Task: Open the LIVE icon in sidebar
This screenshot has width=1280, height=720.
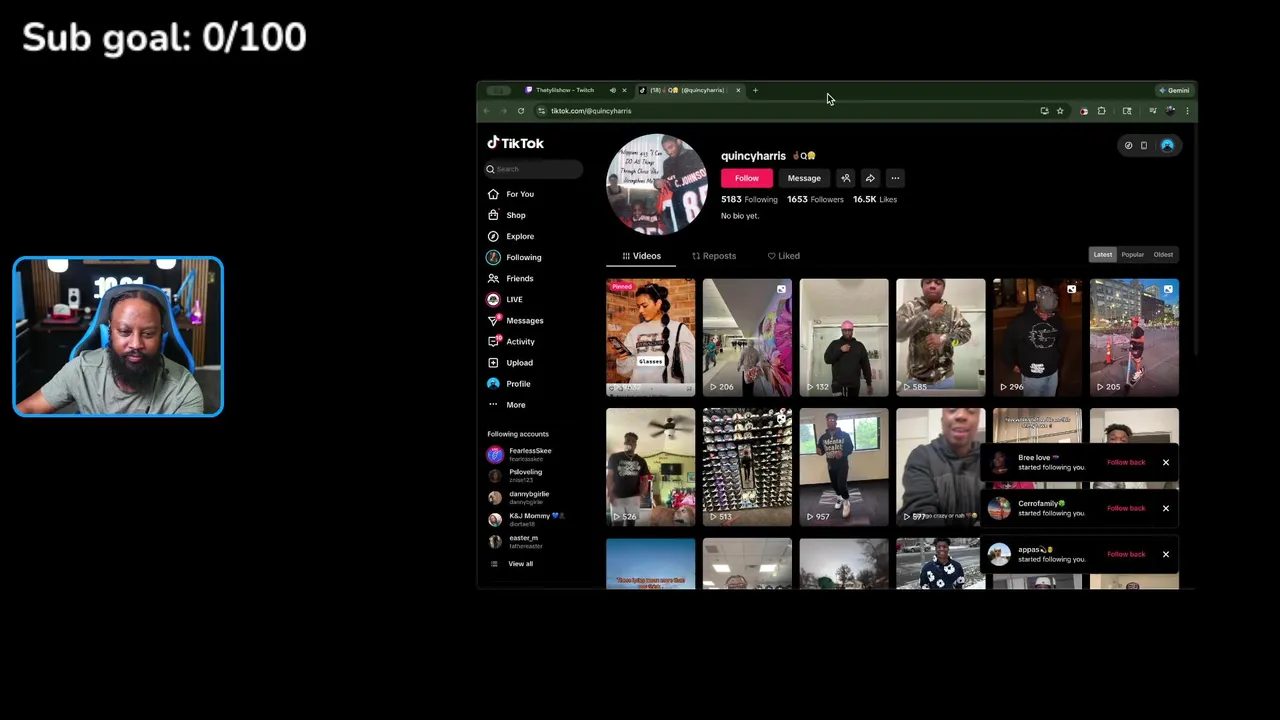Action: click(x=493, y=299)
